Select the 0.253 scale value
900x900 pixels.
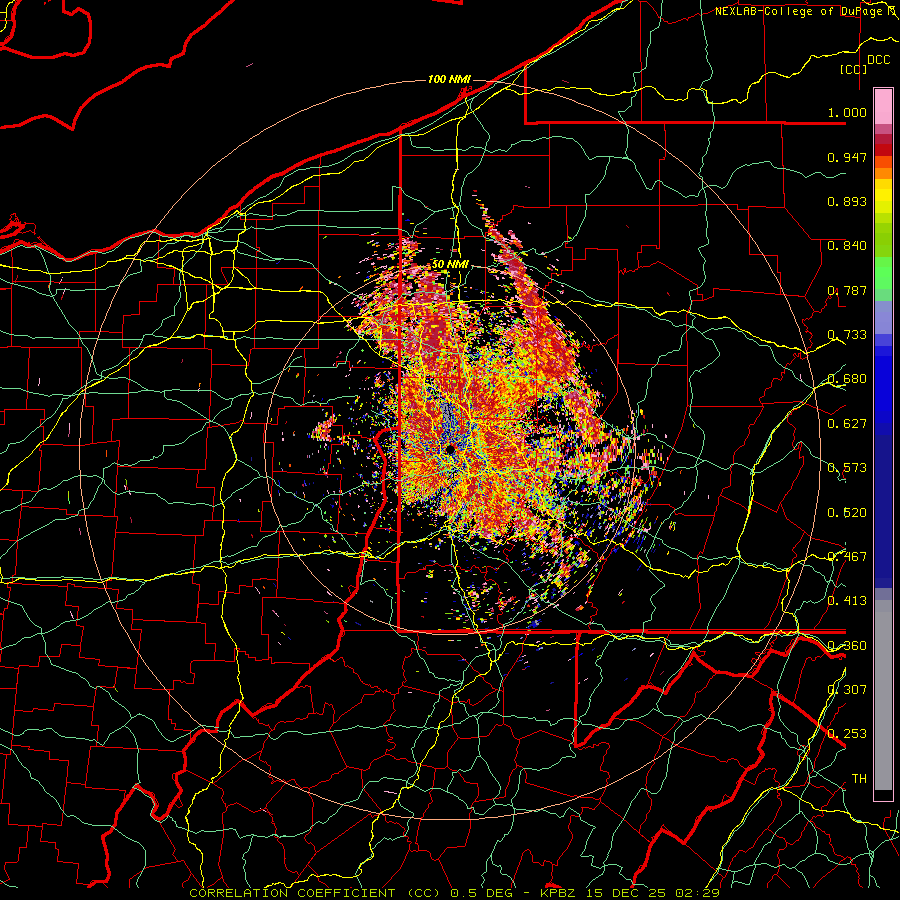tap(847, 734)
